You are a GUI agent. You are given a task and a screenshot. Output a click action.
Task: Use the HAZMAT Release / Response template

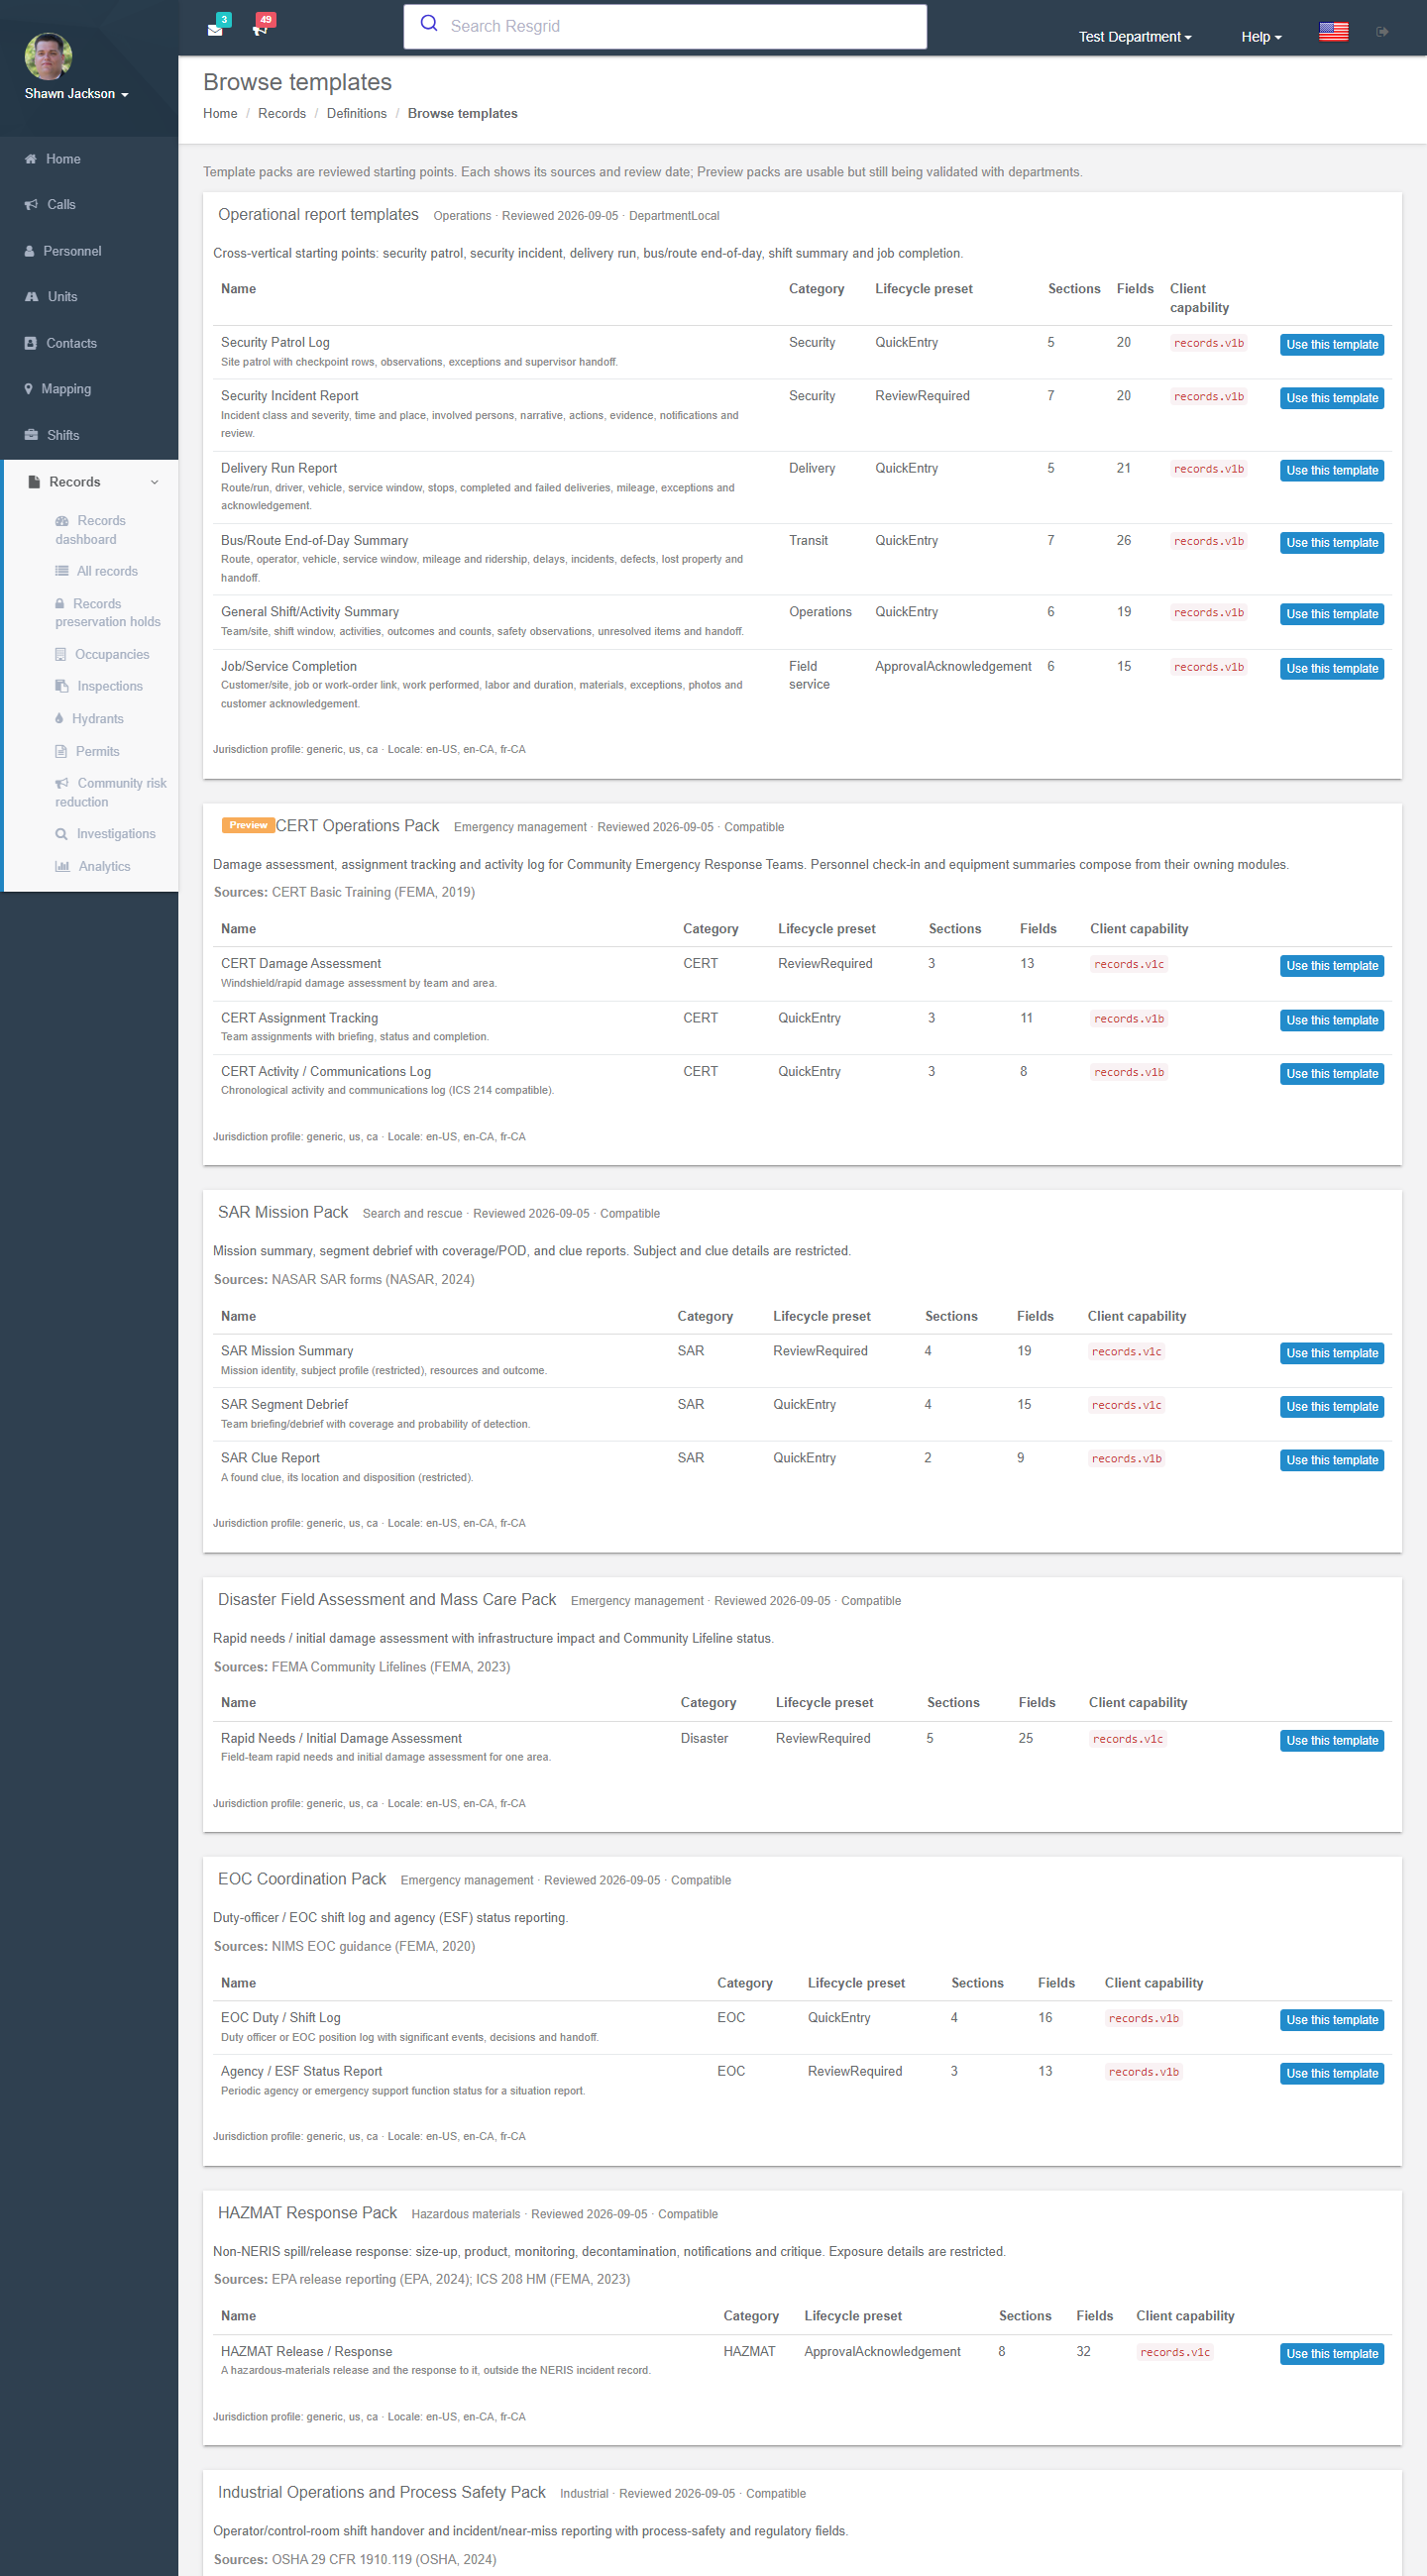tap(1331, 2354)
